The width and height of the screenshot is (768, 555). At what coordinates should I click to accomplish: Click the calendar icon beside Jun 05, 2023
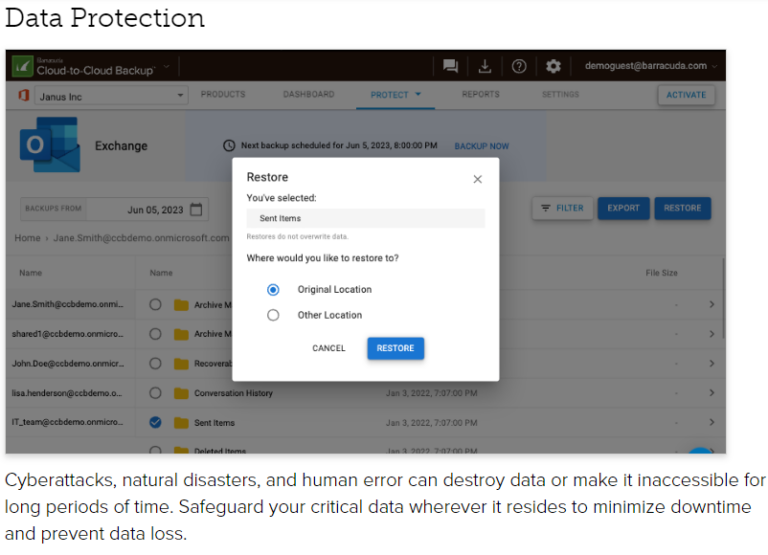pos(196,210)
